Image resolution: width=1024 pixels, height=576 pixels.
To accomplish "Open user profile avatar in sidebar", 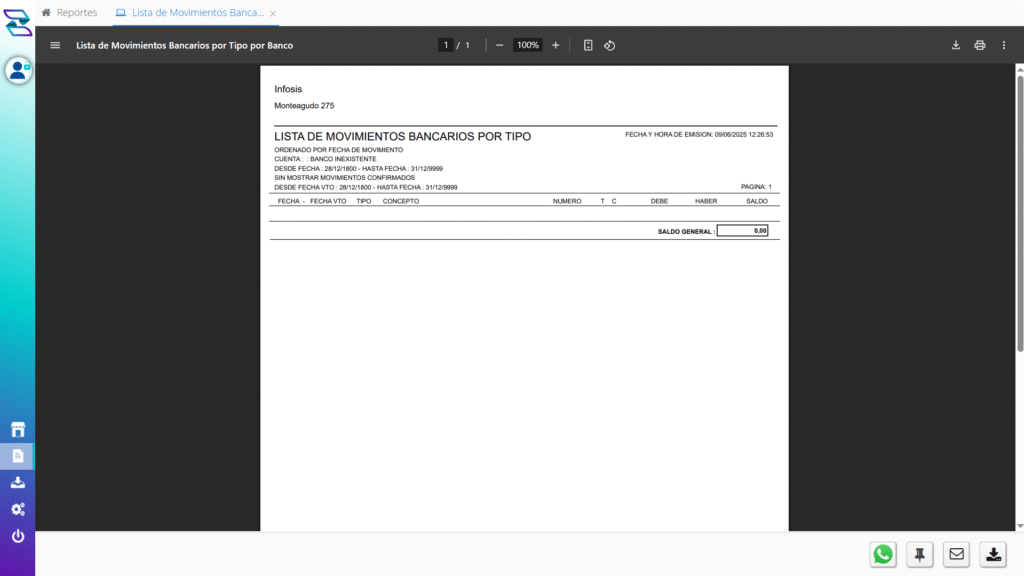I will (x=18, y=70).
